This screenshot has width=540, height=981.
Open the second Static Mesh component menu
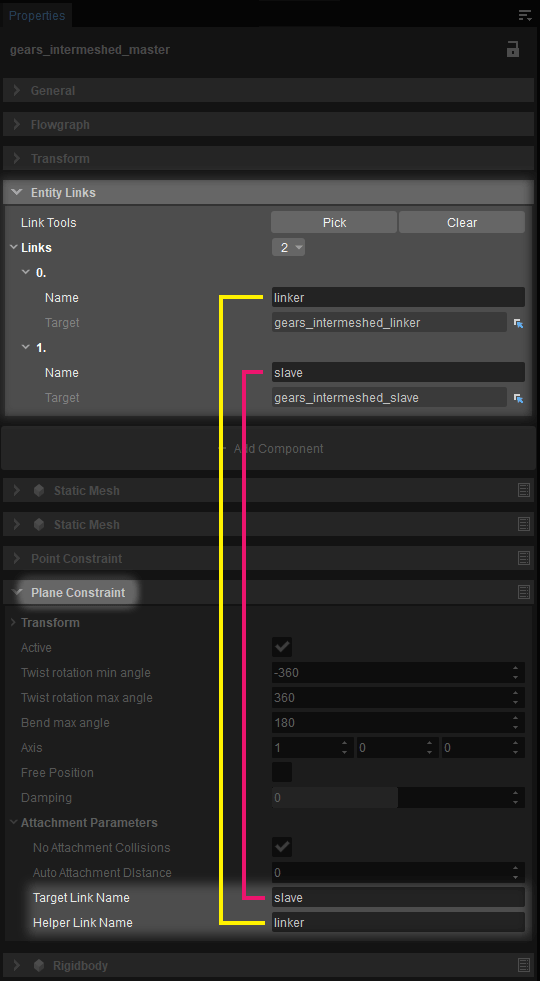(x=524, y=524)
